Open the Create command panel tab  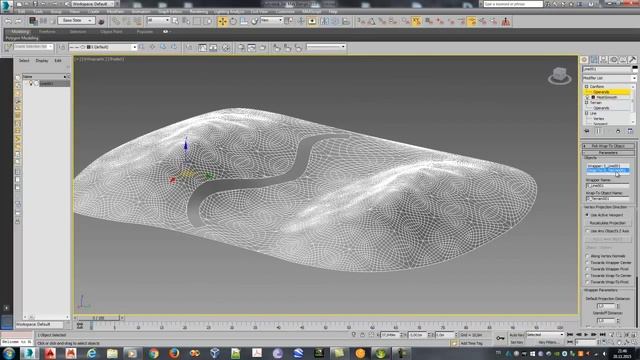pos(584,60)
